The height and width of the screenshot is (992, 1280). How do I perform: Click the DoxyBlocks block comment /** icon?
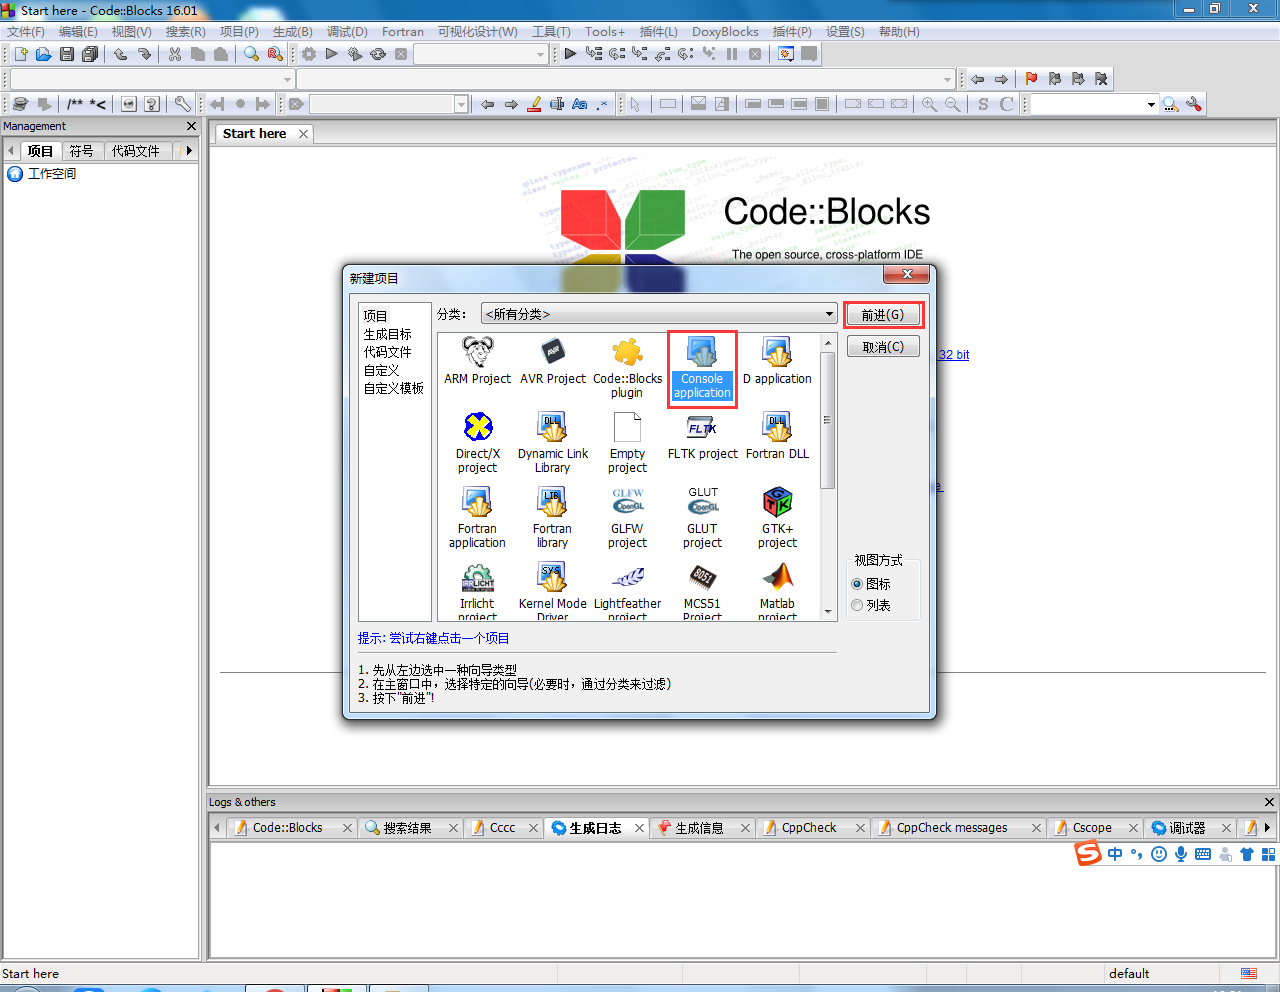75,104
